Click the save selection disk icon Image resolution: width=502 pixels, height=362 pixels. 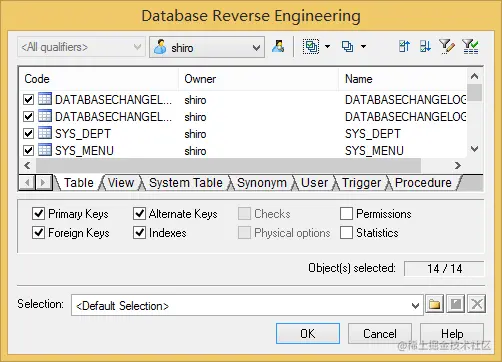coord(456,304)
